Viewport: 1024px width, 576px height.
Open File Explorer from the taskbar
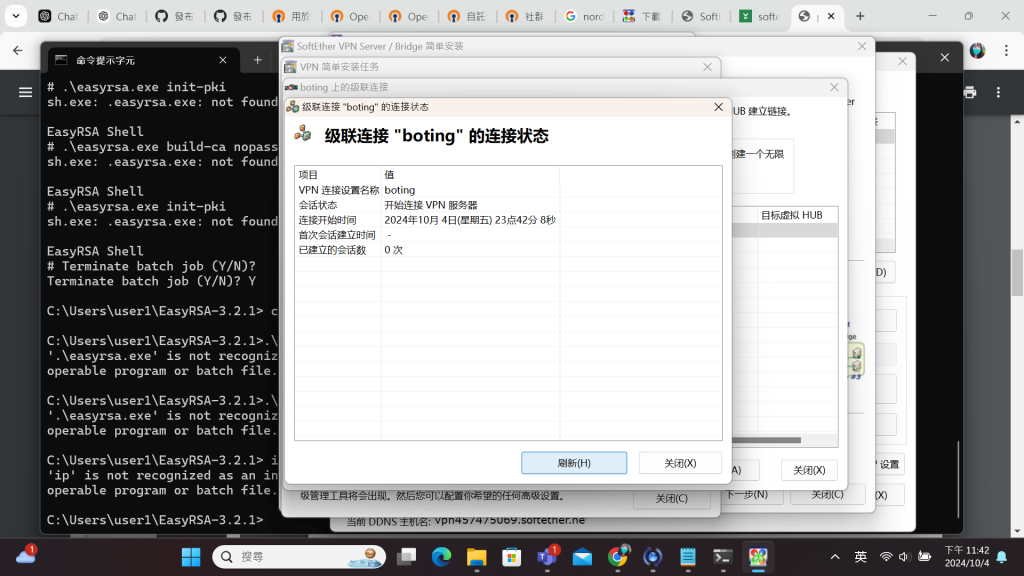point(477,557)
